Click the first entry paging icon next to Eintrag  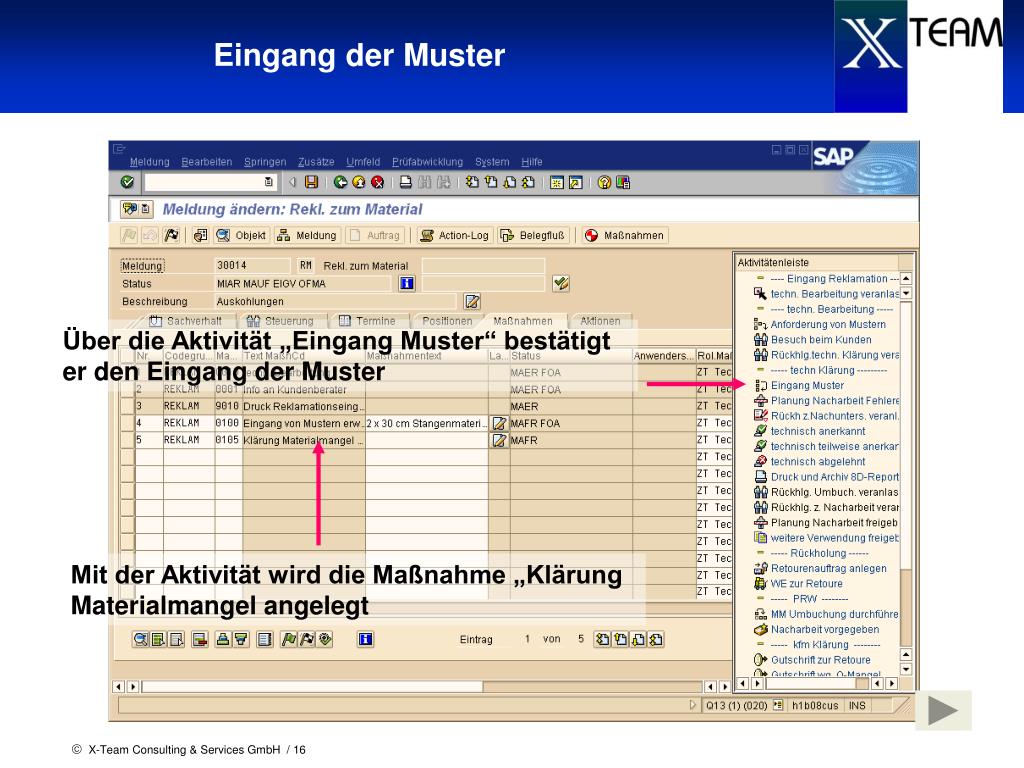coord(602,639)
